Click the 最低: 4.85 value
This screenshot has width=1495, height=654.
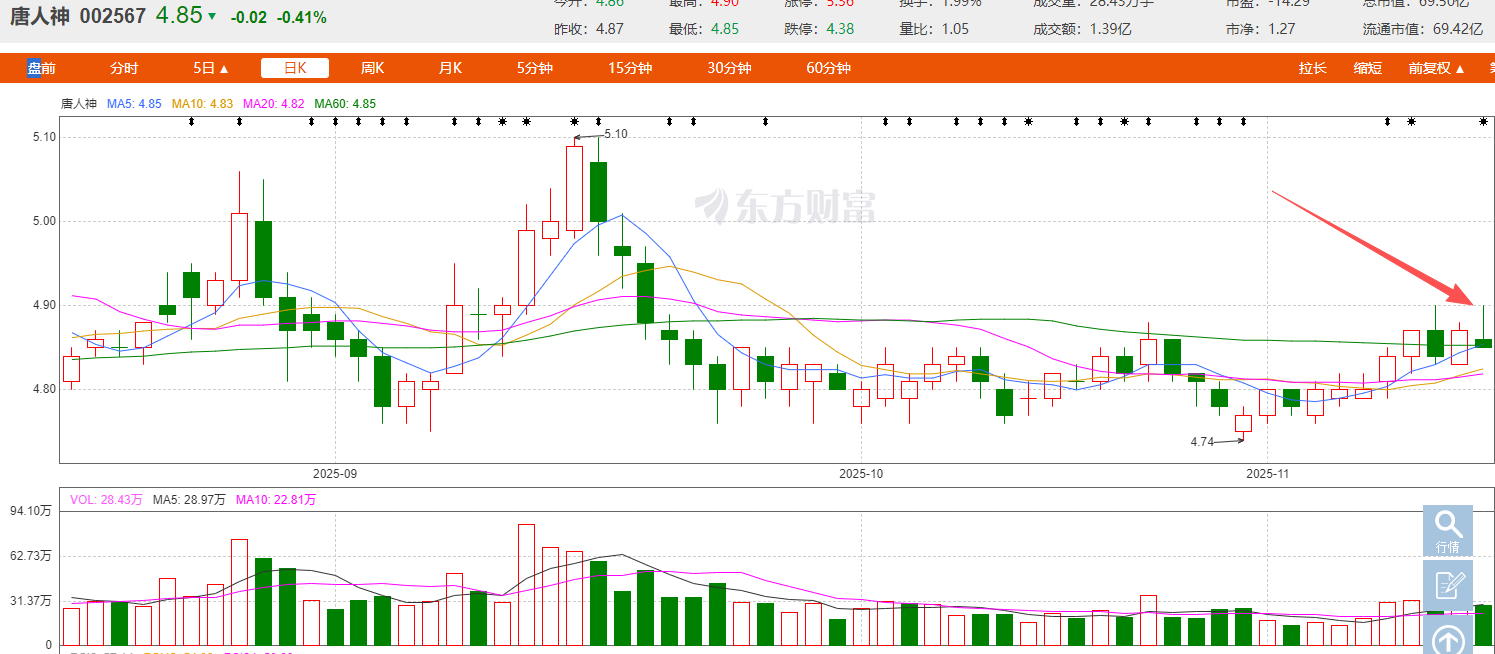click(x=704, y=28)
